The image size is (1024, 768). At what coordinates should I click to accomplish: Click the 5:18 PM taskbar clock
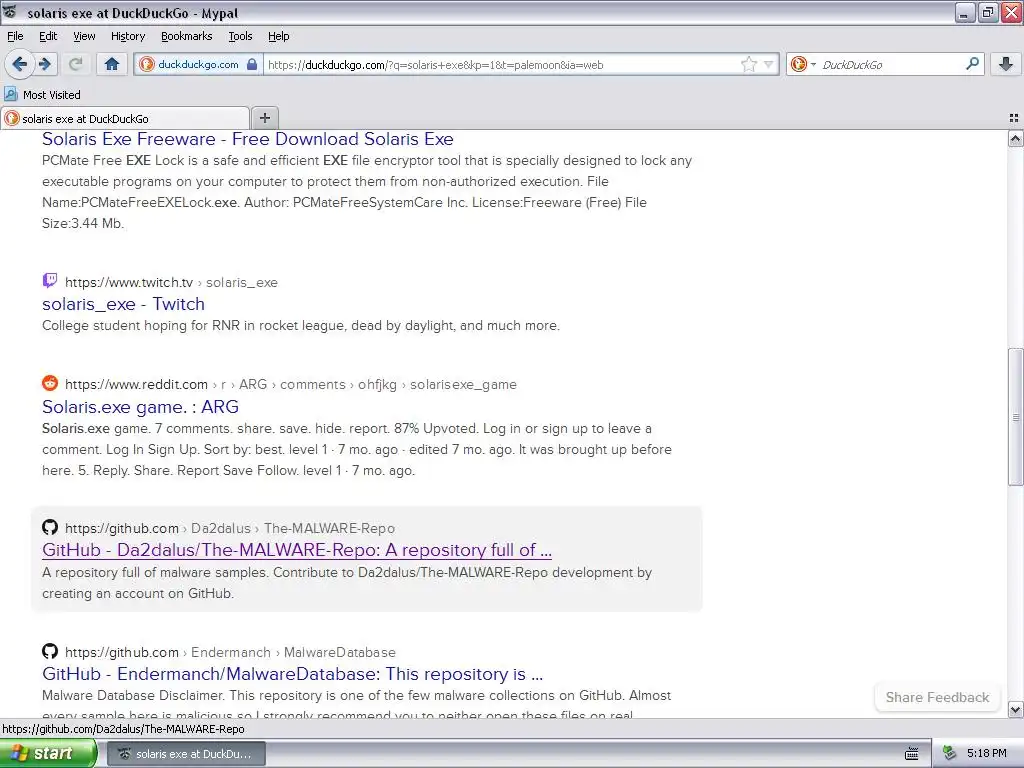coord(987,753)
